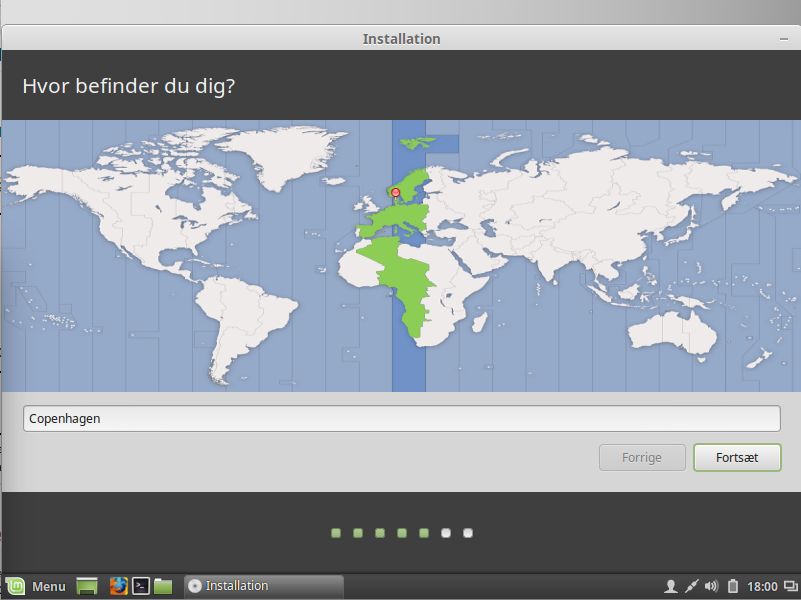Focus the Copenhagen location text field

click(402, 419)
